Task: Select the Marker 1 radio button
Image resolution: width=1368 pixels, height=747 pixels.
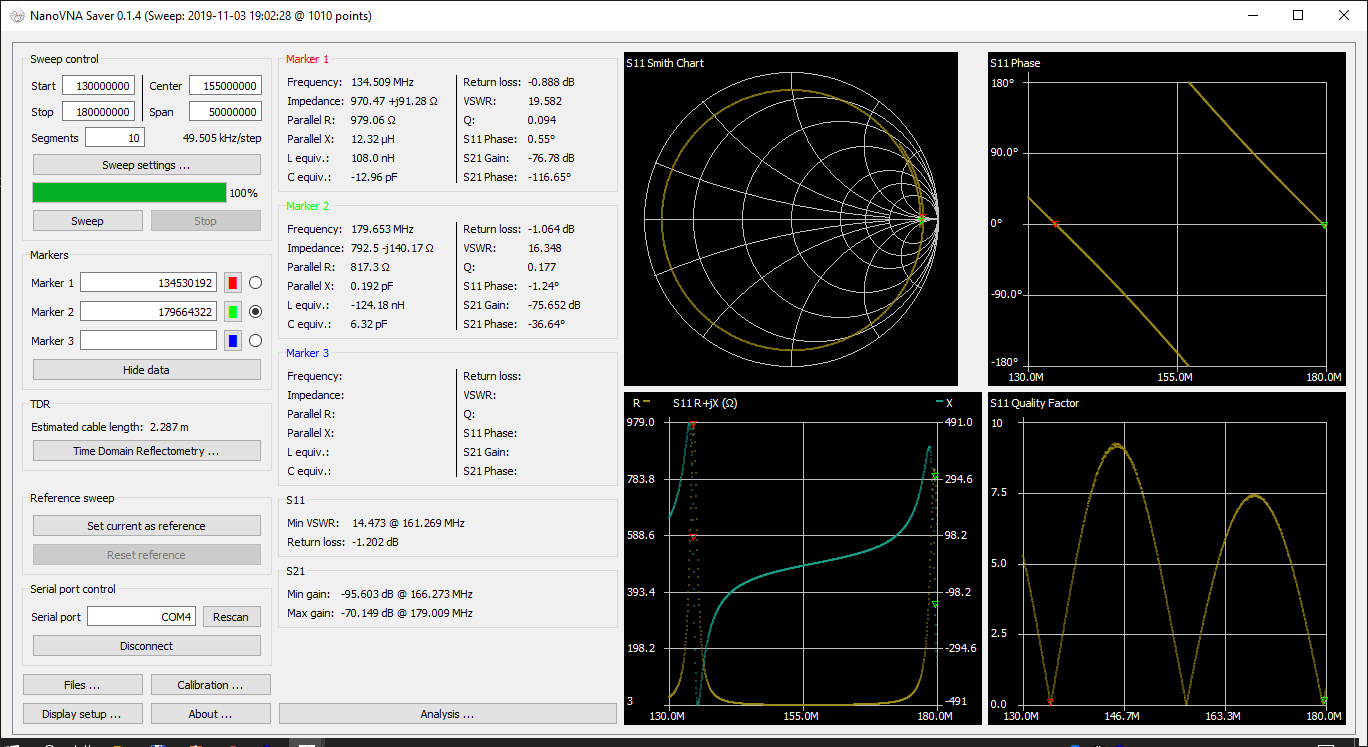Action: click(256, 282)
